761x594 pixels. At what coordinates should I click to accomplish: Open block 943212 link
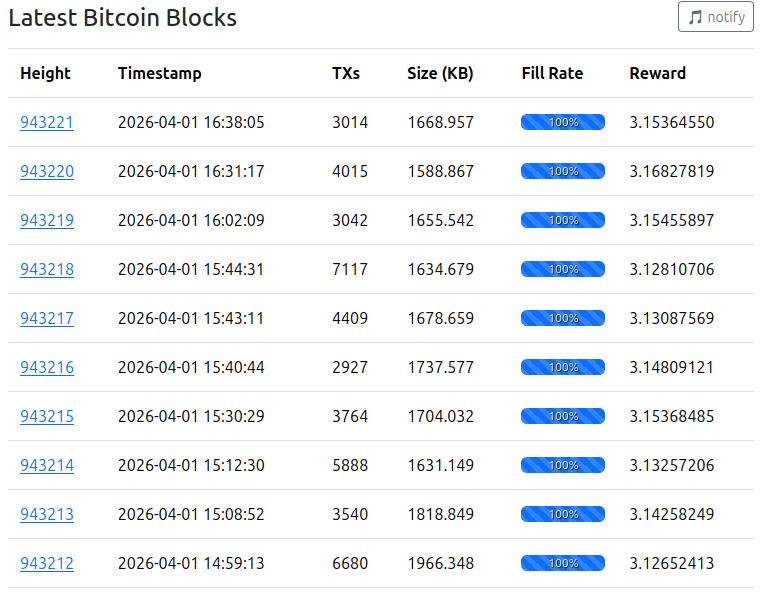[x=47, y=563]
